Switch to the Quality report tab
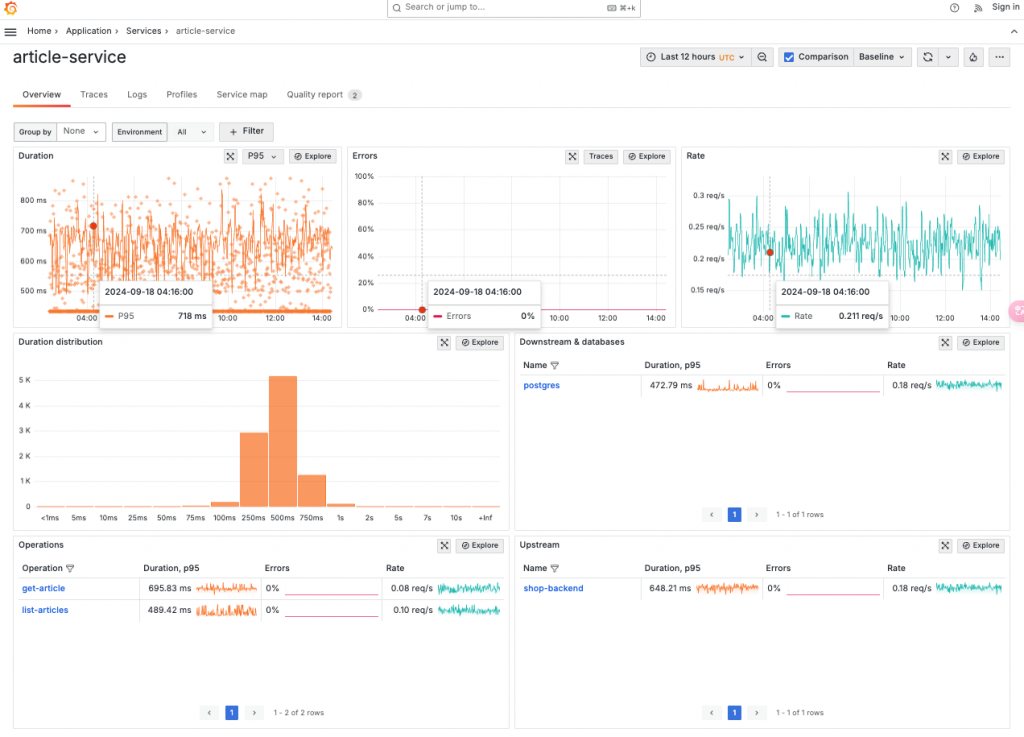The image size is (1024, 737). click(323, 95)
